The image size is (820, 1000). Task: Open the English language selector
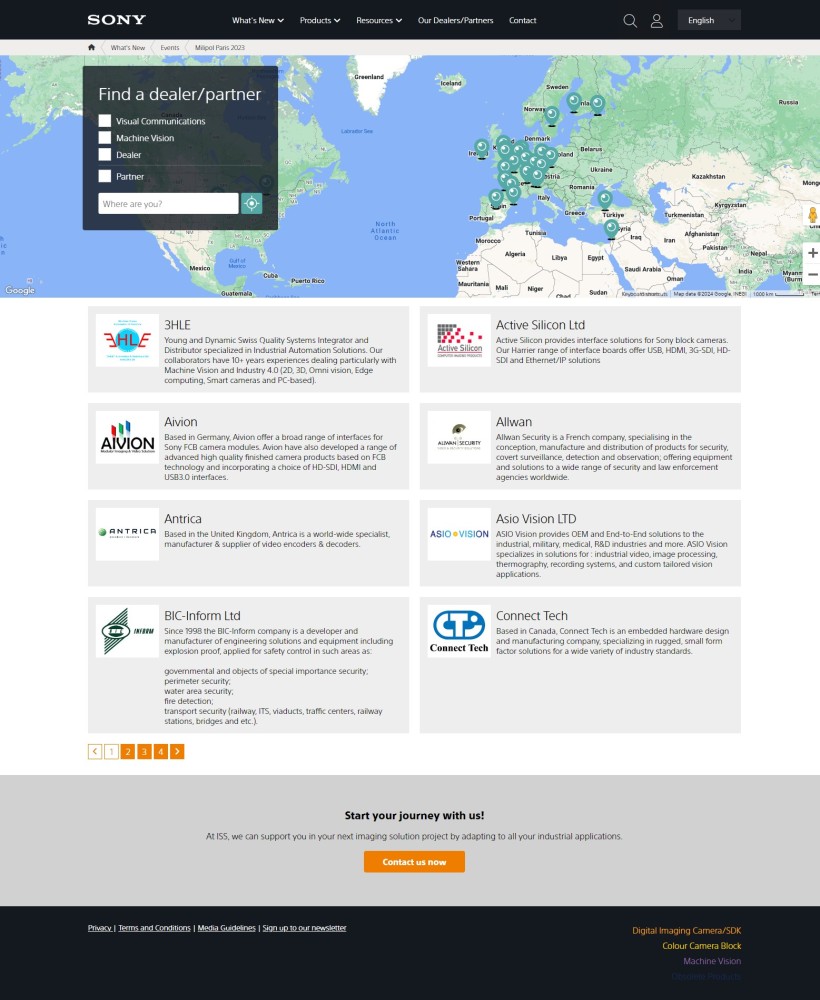pyautogui.click(x=708, y=20)
